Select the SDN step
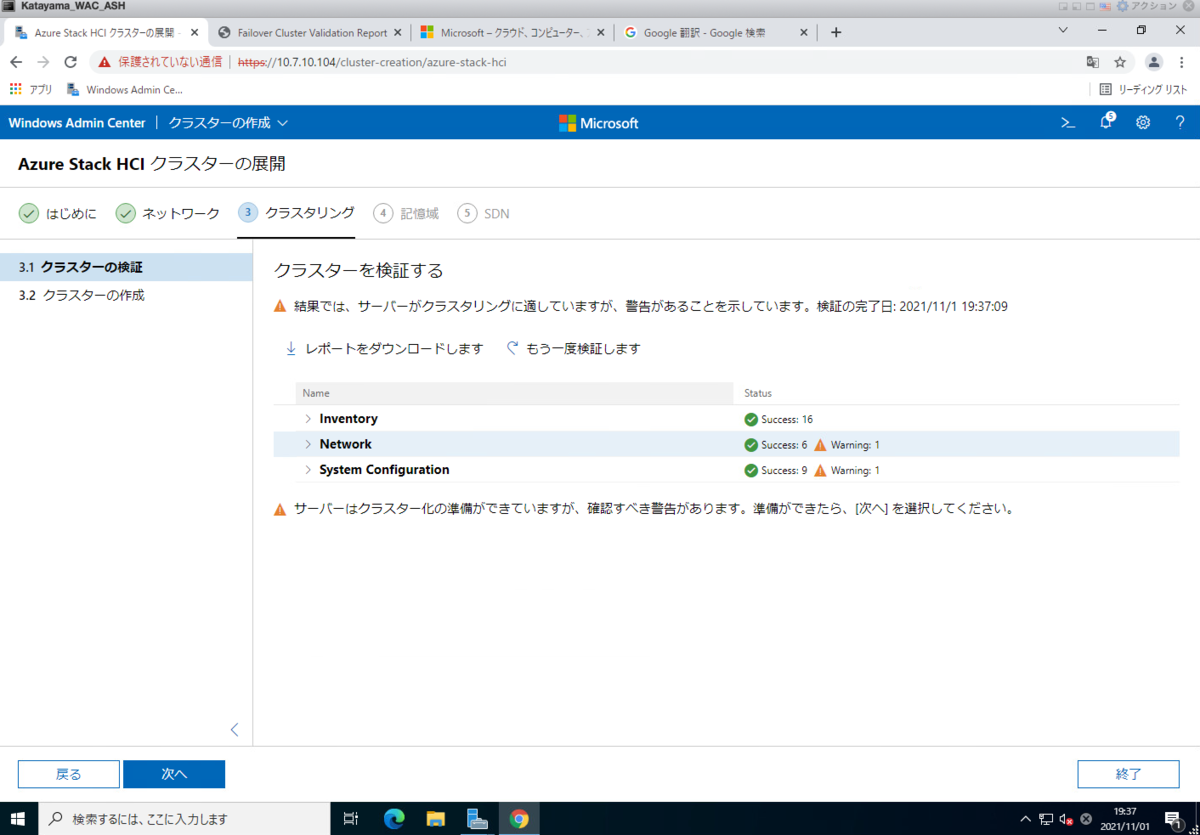The width and height of the screenshot is (1200, 835). coord(483,213)
